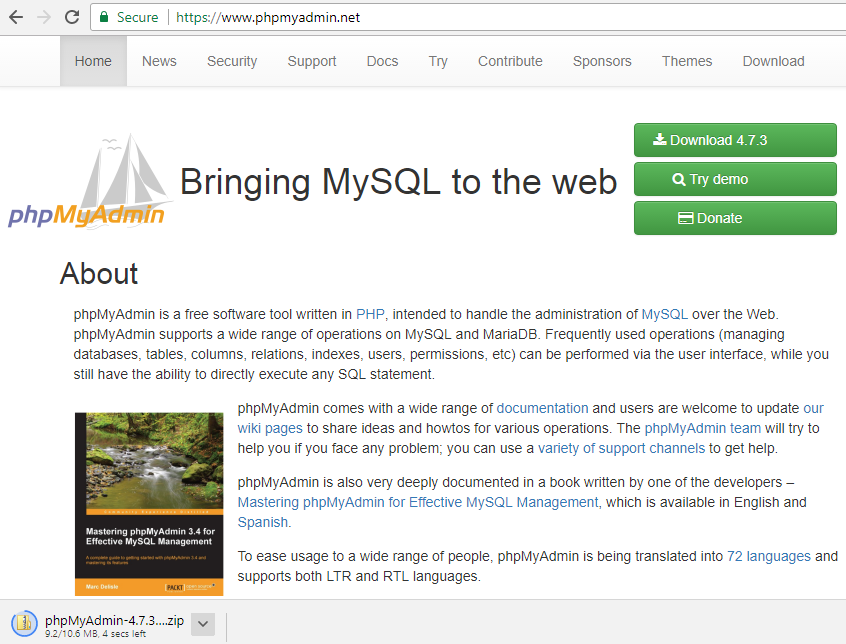Click the '9.2/10.6 MB, 4 secs left' download status
This screenshot has height=644, width=846.
click(x=95, y=634)
